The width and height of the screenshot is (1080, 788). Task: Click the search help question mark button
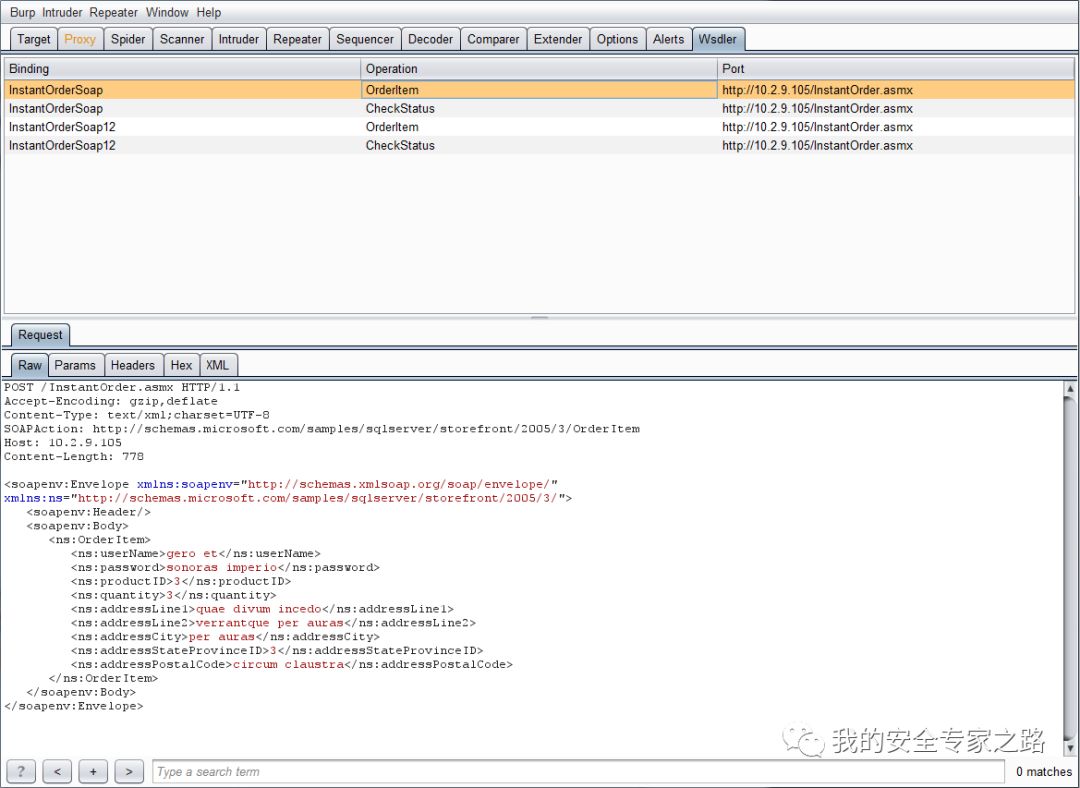coord(21,771)
